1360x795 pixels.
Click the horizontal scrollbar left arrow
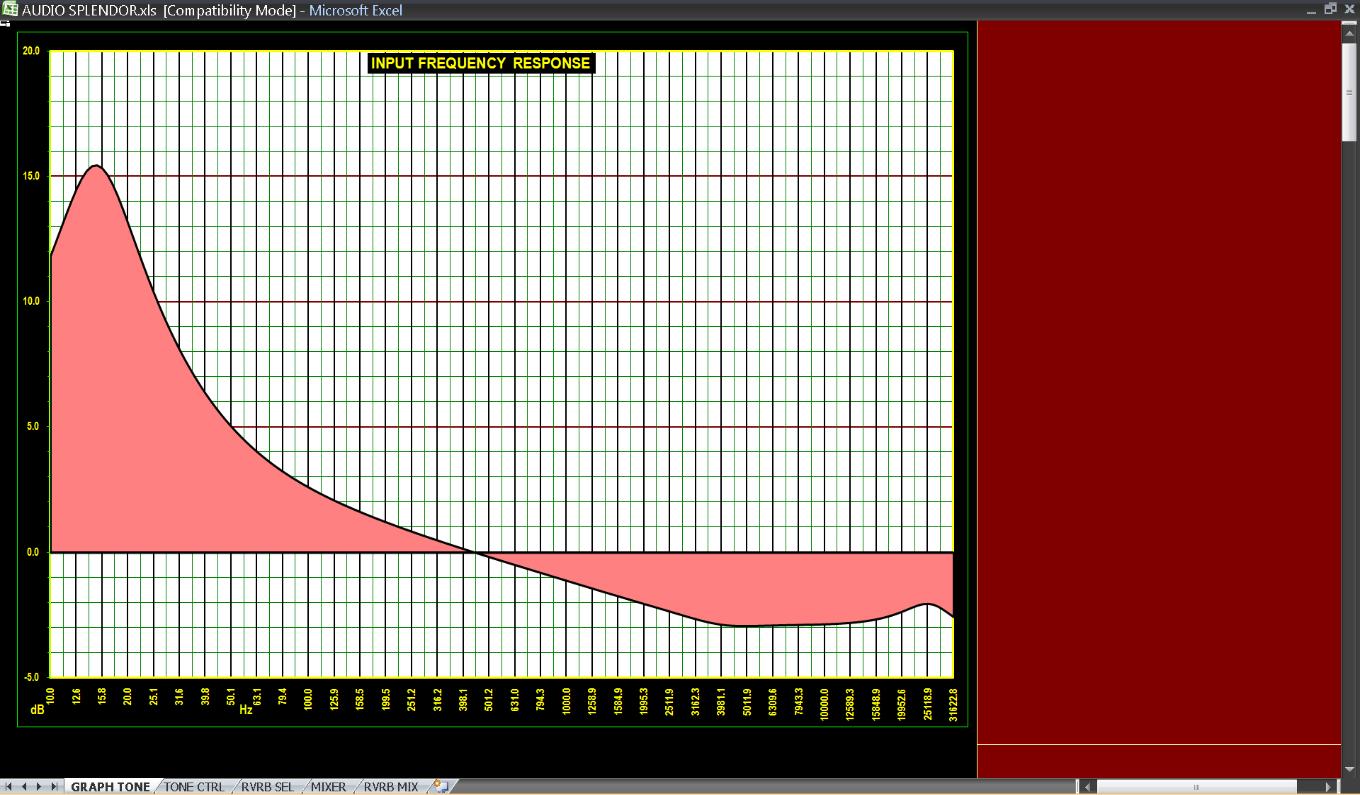pyautogui.click(x=1088, y=787)
